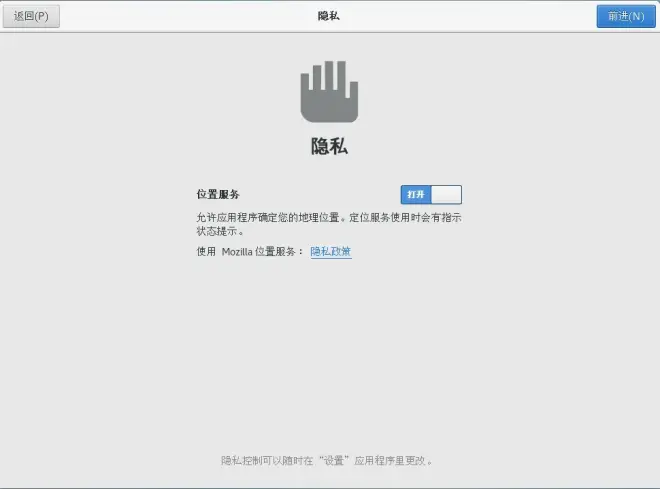The height and width of the screenshot is (489, 660).
Task: Click the raised hand privacy icon
Action: (329, 92)
